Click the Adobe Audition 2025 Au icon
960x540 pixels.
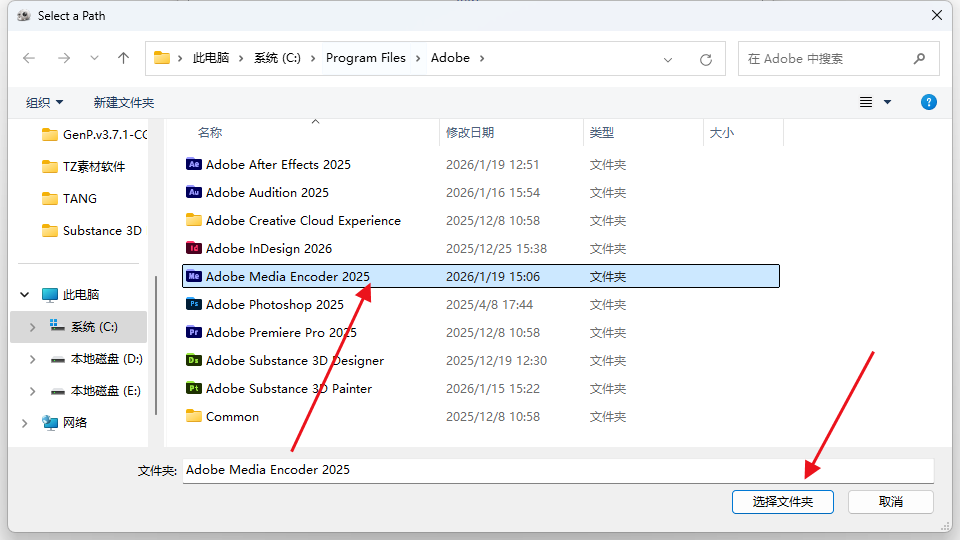[193, 192]
